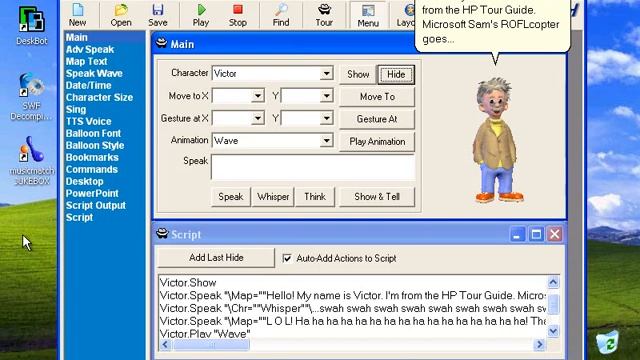Open Script Output from the sidebar

tap(96, 205)
